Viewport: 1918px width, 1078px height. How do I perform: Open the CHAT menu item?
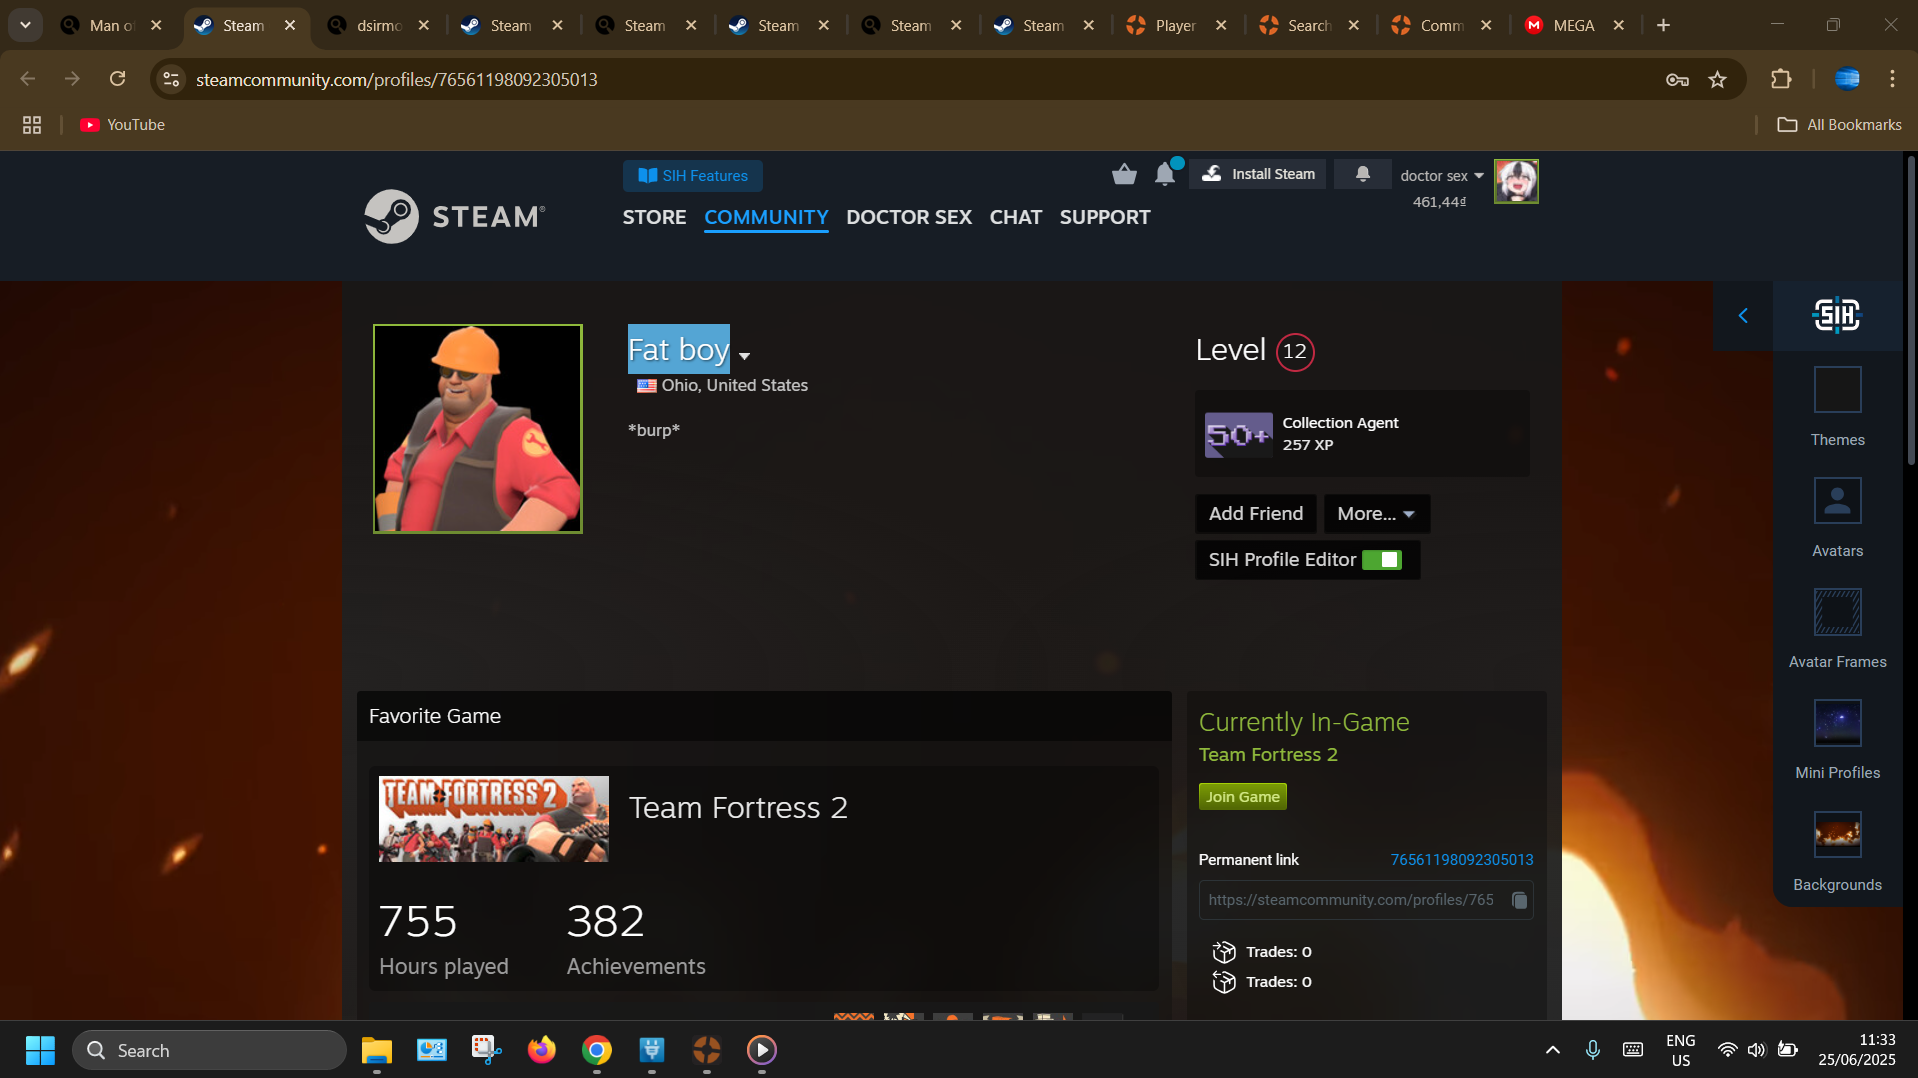1015,217
